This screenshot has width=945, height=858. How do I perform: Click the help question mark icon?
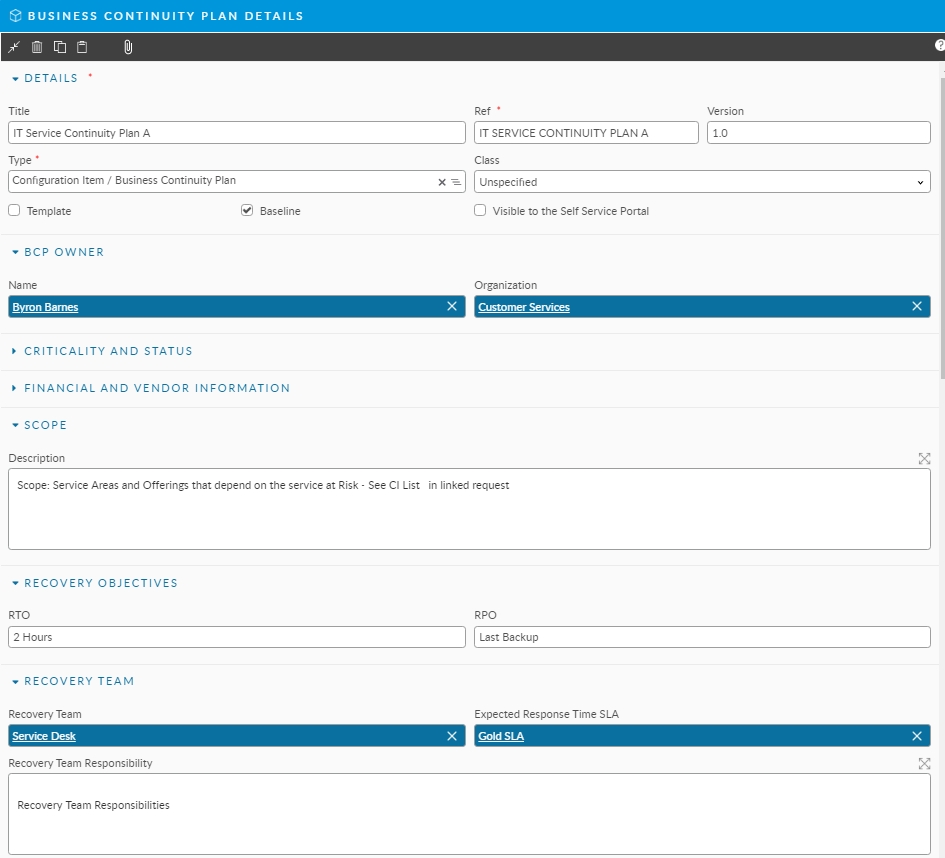point(939,46)
